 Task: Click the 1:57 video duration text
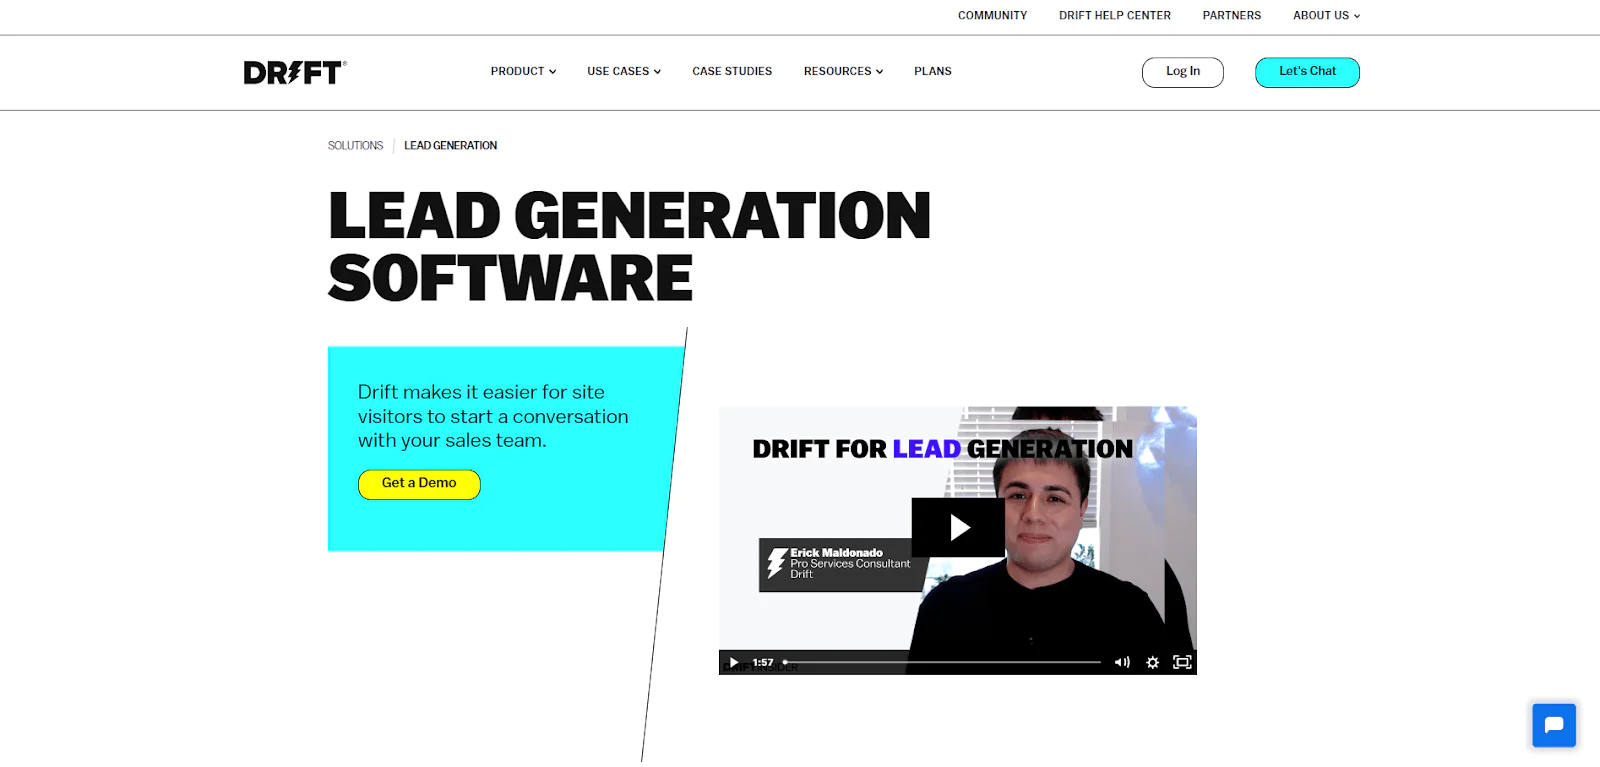pyautogui.click(x=763, y=662)
